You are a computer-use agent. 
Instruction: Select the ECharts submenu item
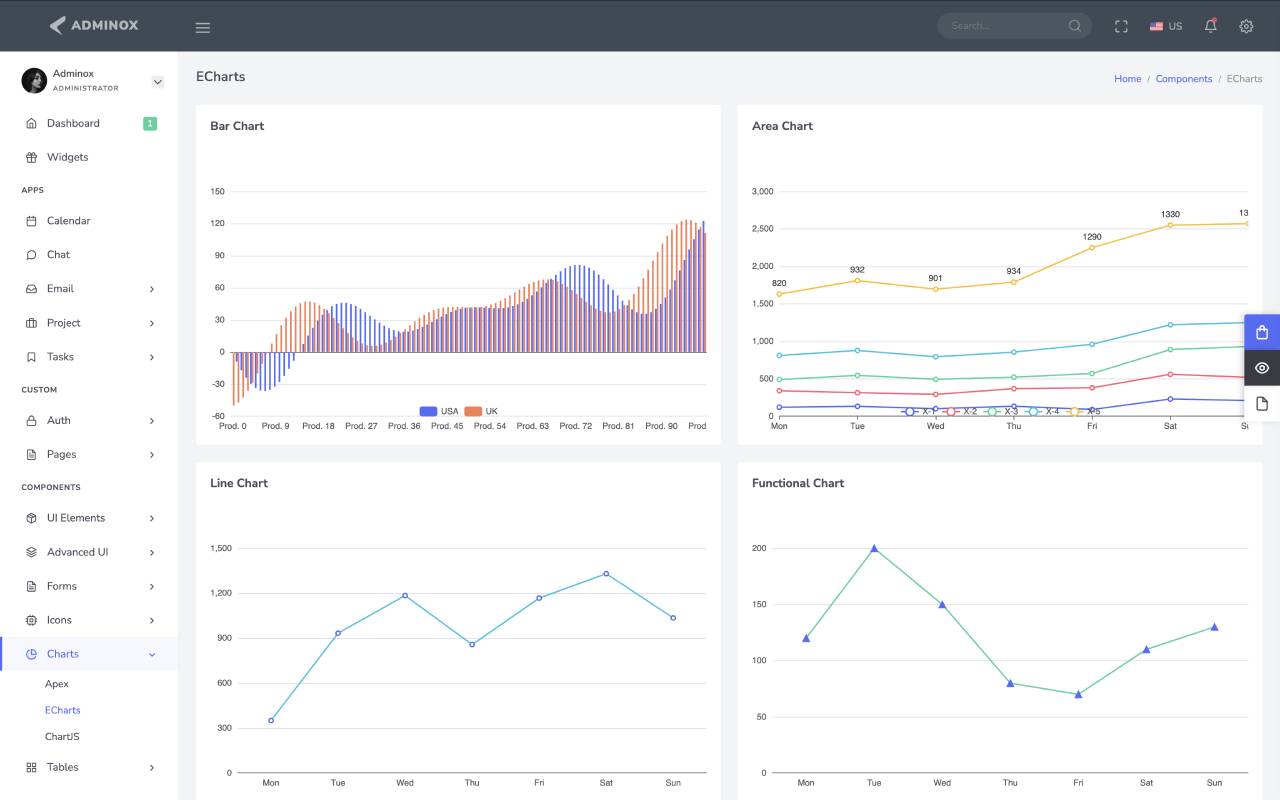pos(63,710)
